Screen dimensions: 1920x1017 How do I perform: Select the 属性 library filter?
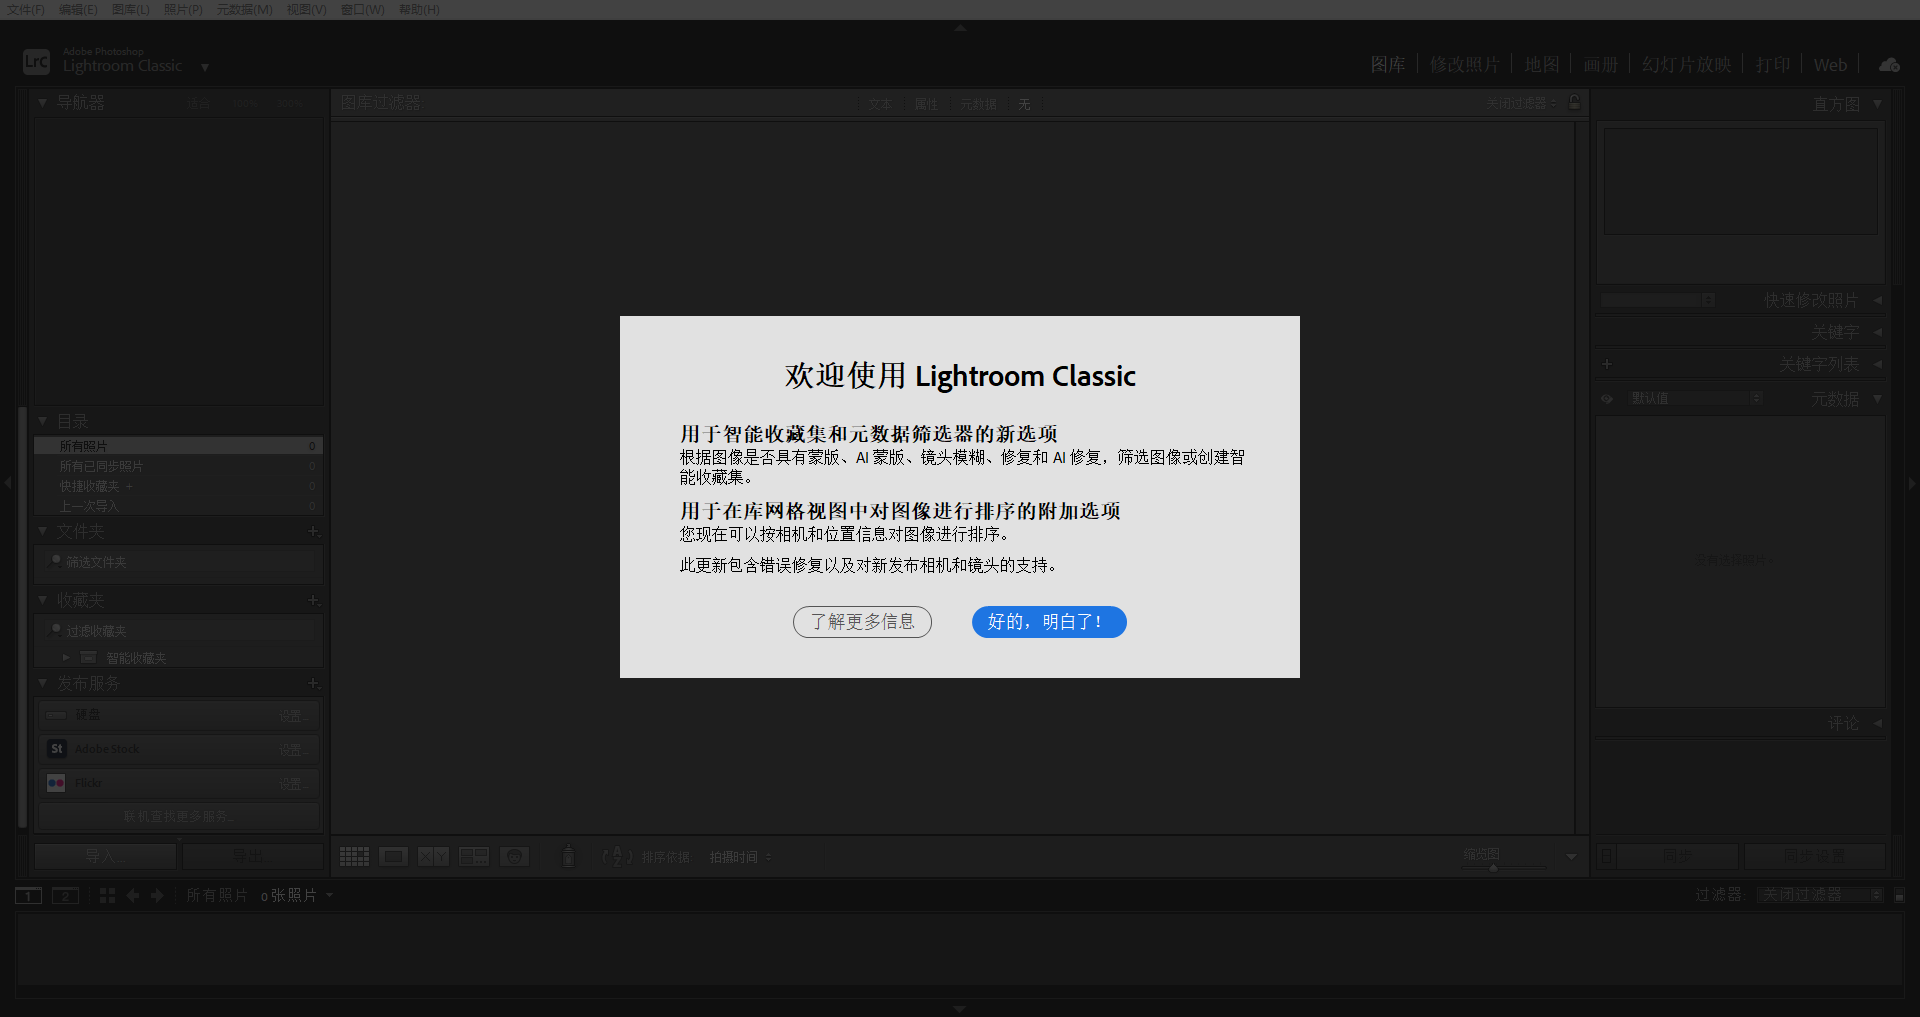pos(927,104)
